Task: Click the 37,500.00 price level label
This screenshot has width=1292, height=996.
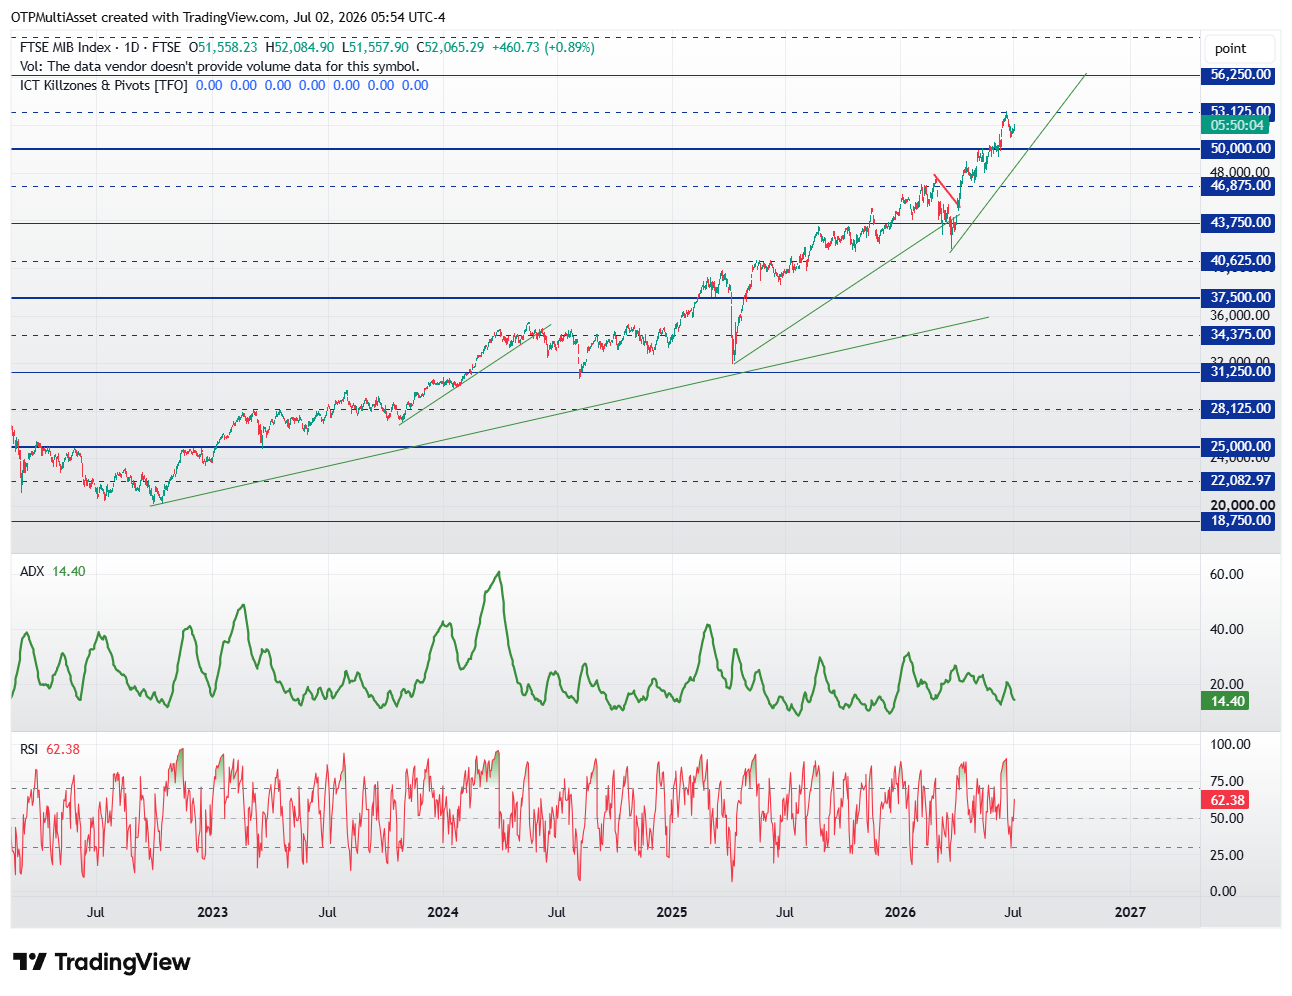Action: point(1240,298)
